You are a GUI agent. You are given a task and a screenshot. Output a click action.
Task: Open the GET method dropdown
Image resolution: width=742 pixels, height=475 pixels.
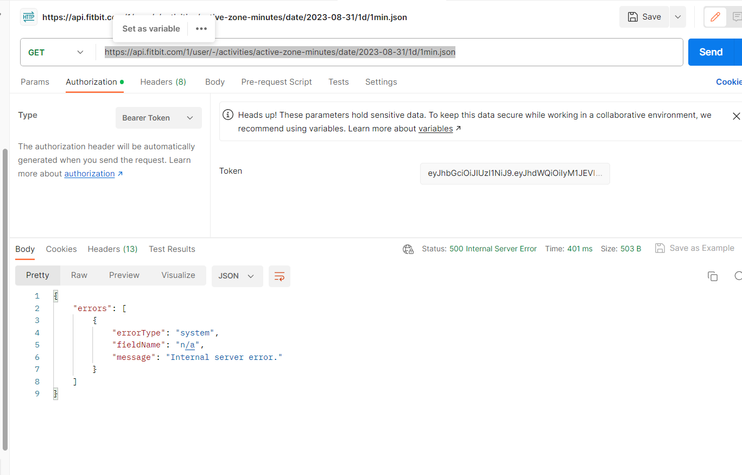56,53
